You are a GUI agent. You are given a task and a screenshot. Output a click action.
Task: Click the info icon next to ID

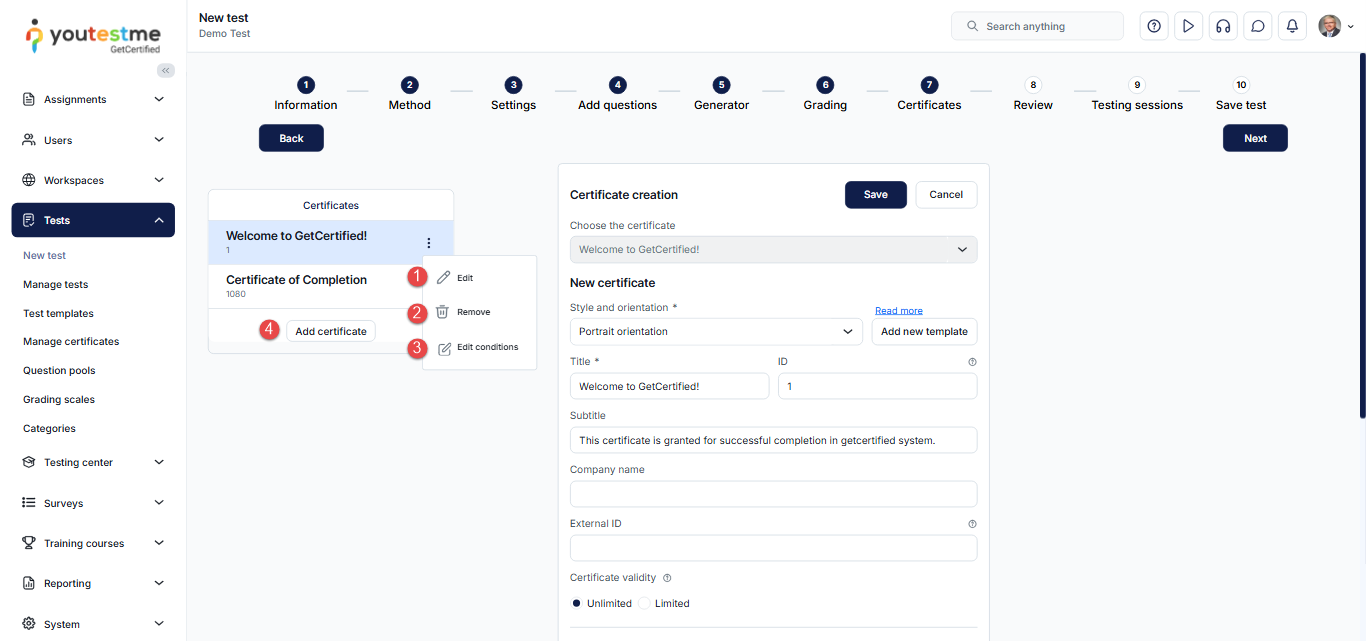[972, 361]
